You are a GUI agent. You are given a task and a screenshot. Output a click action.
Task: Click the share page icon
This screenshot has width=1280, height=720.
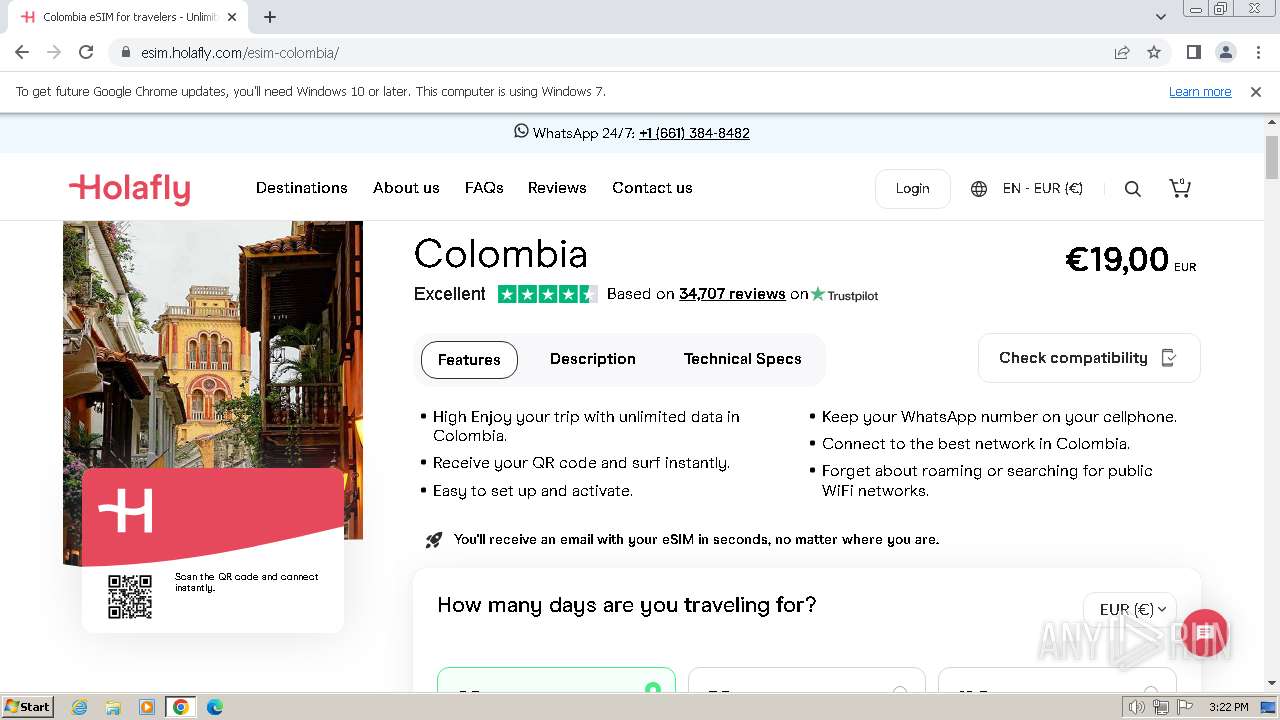[x=1122, y=52]
